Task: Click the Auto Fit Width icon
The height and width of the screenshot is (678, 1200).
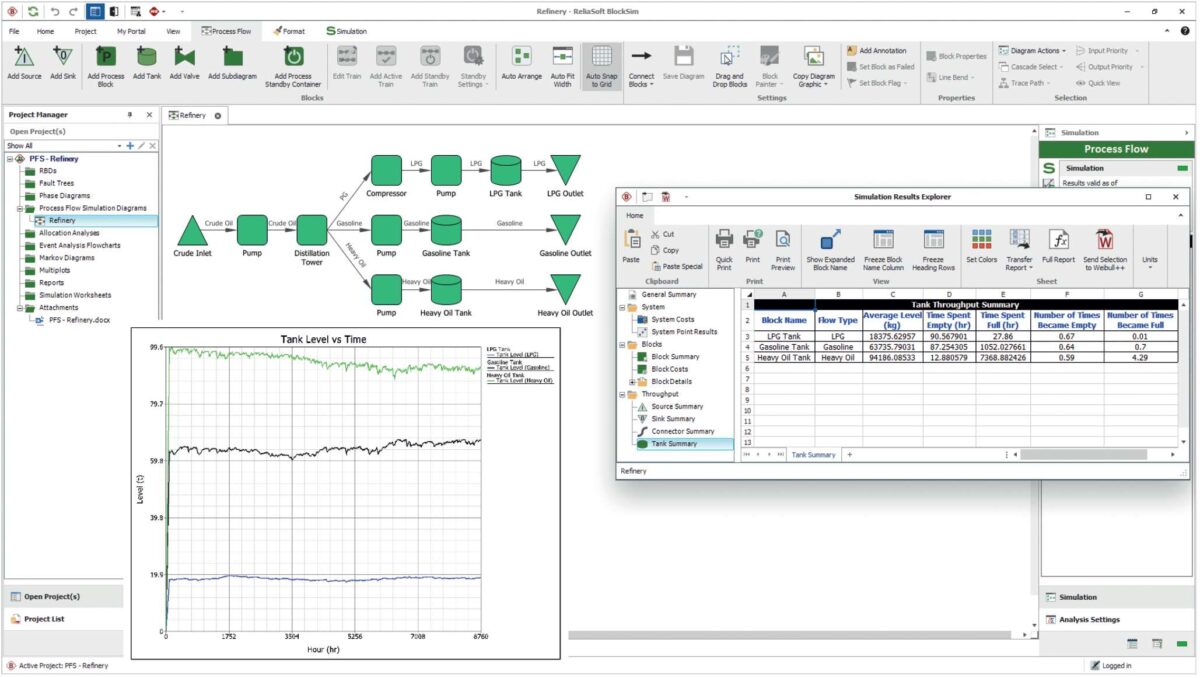Action: (563, 57)
